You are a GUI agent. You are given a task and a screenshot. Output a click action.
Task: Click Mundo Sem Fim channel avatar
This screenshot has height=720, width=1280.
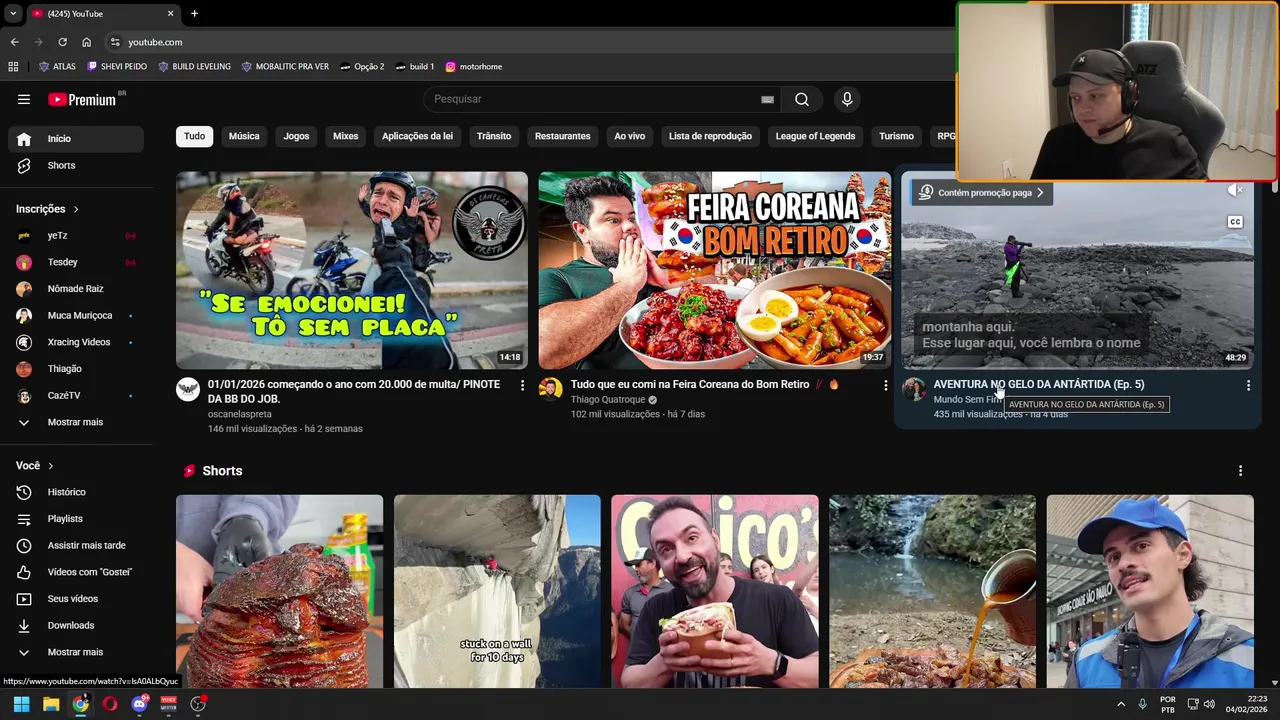click(913, 389)
